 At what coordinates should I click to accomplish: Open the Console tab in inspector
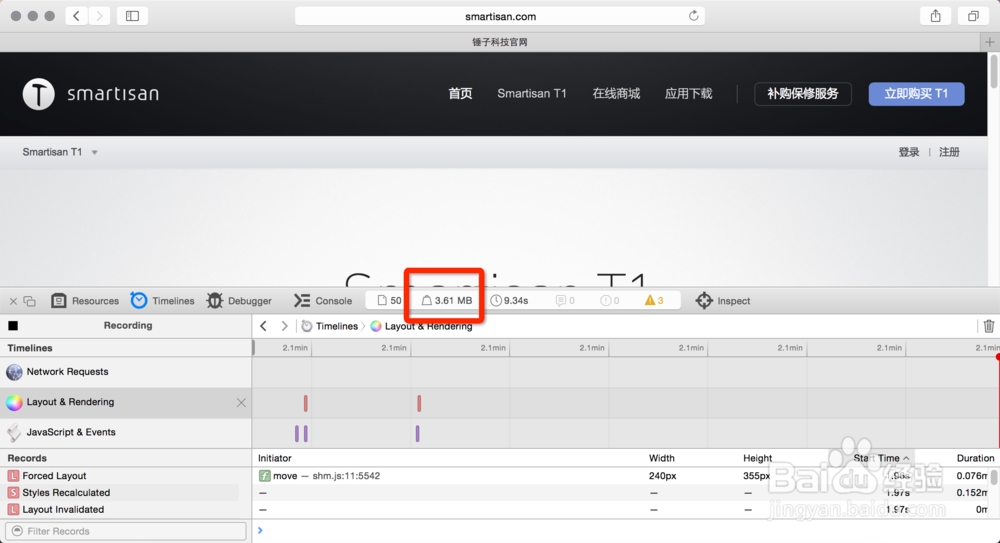[323, 301]
